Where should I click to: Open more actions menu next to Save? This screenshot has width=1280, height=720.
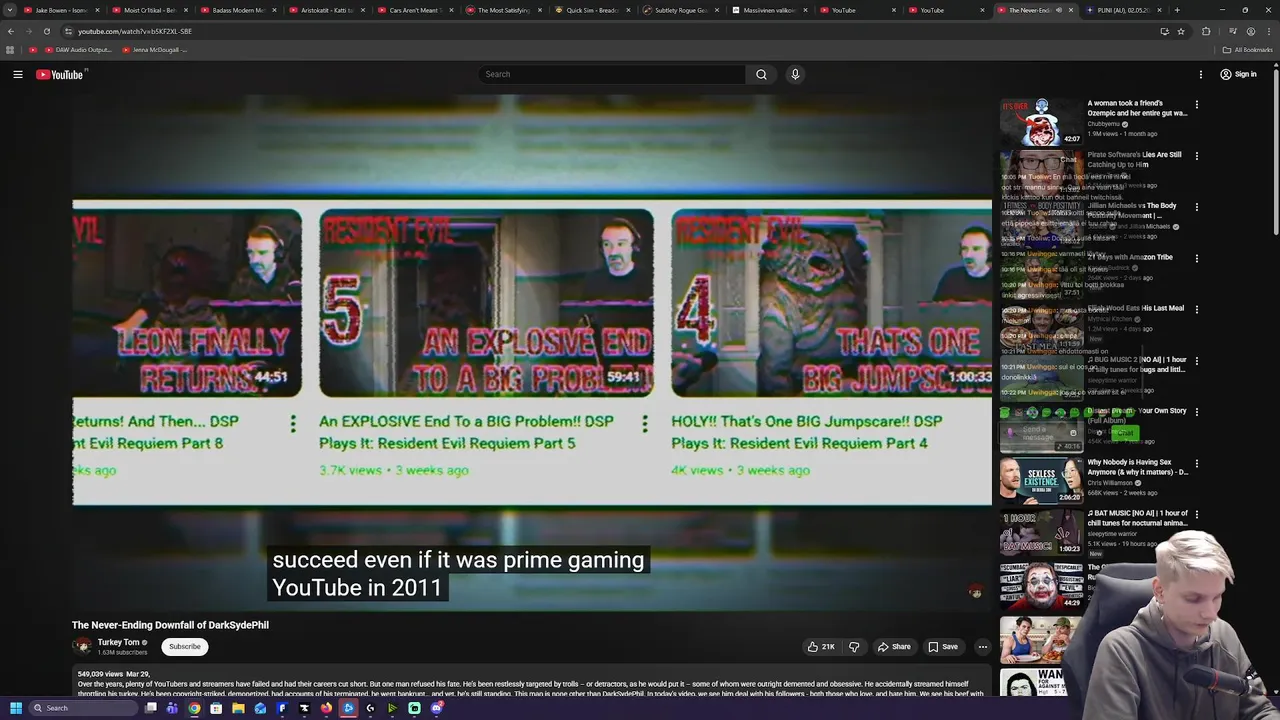pos(982,647)
